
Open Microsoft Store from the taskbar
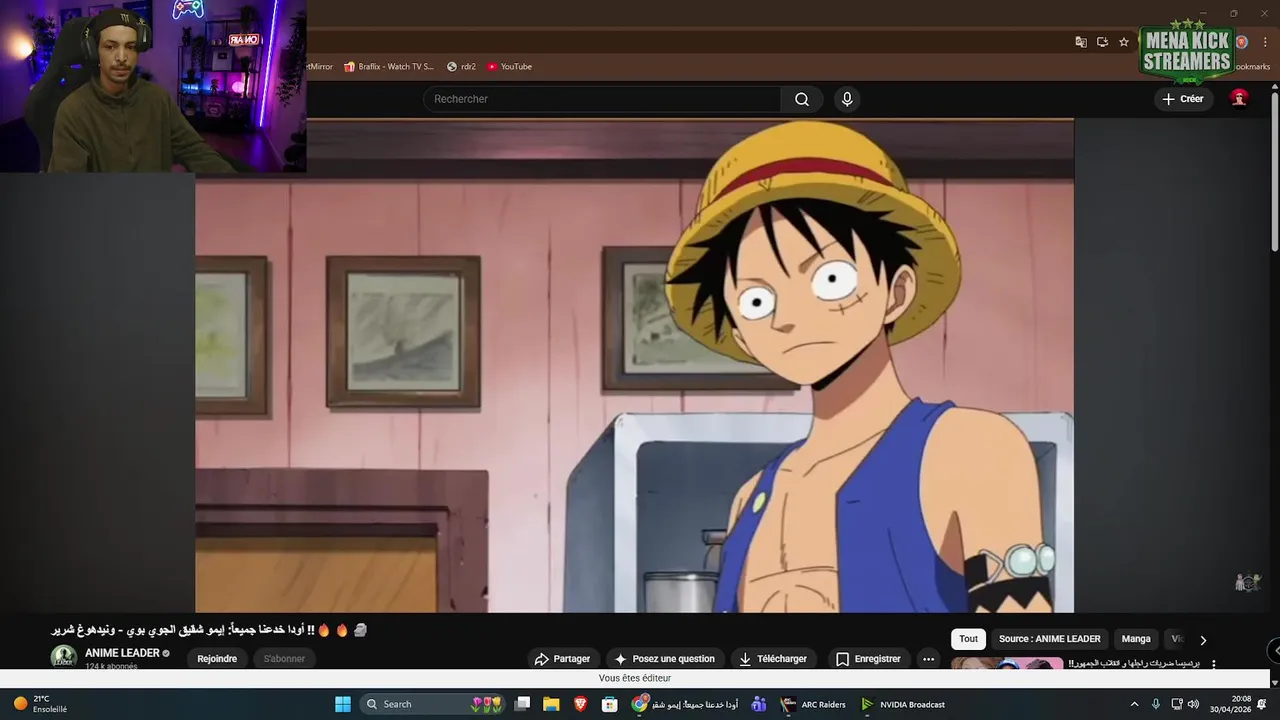[609, 704]
